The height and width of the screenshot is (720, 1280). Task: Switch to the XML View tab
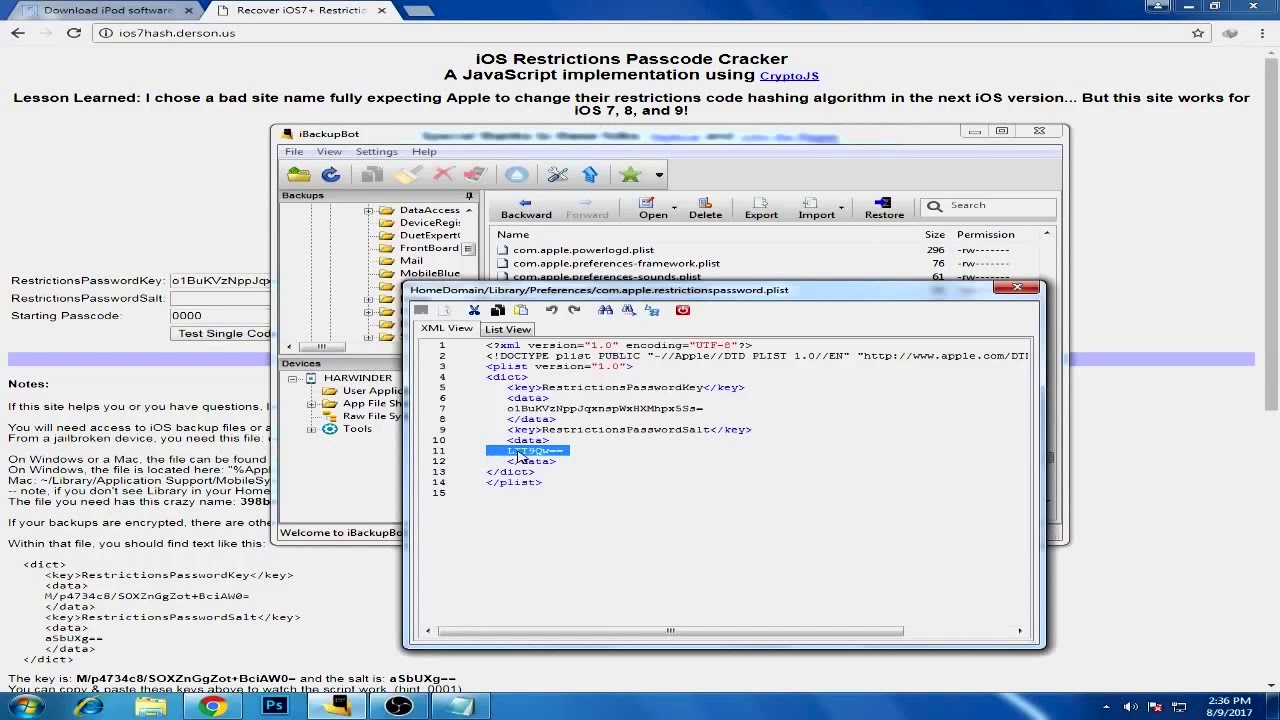tap(447, 329)
